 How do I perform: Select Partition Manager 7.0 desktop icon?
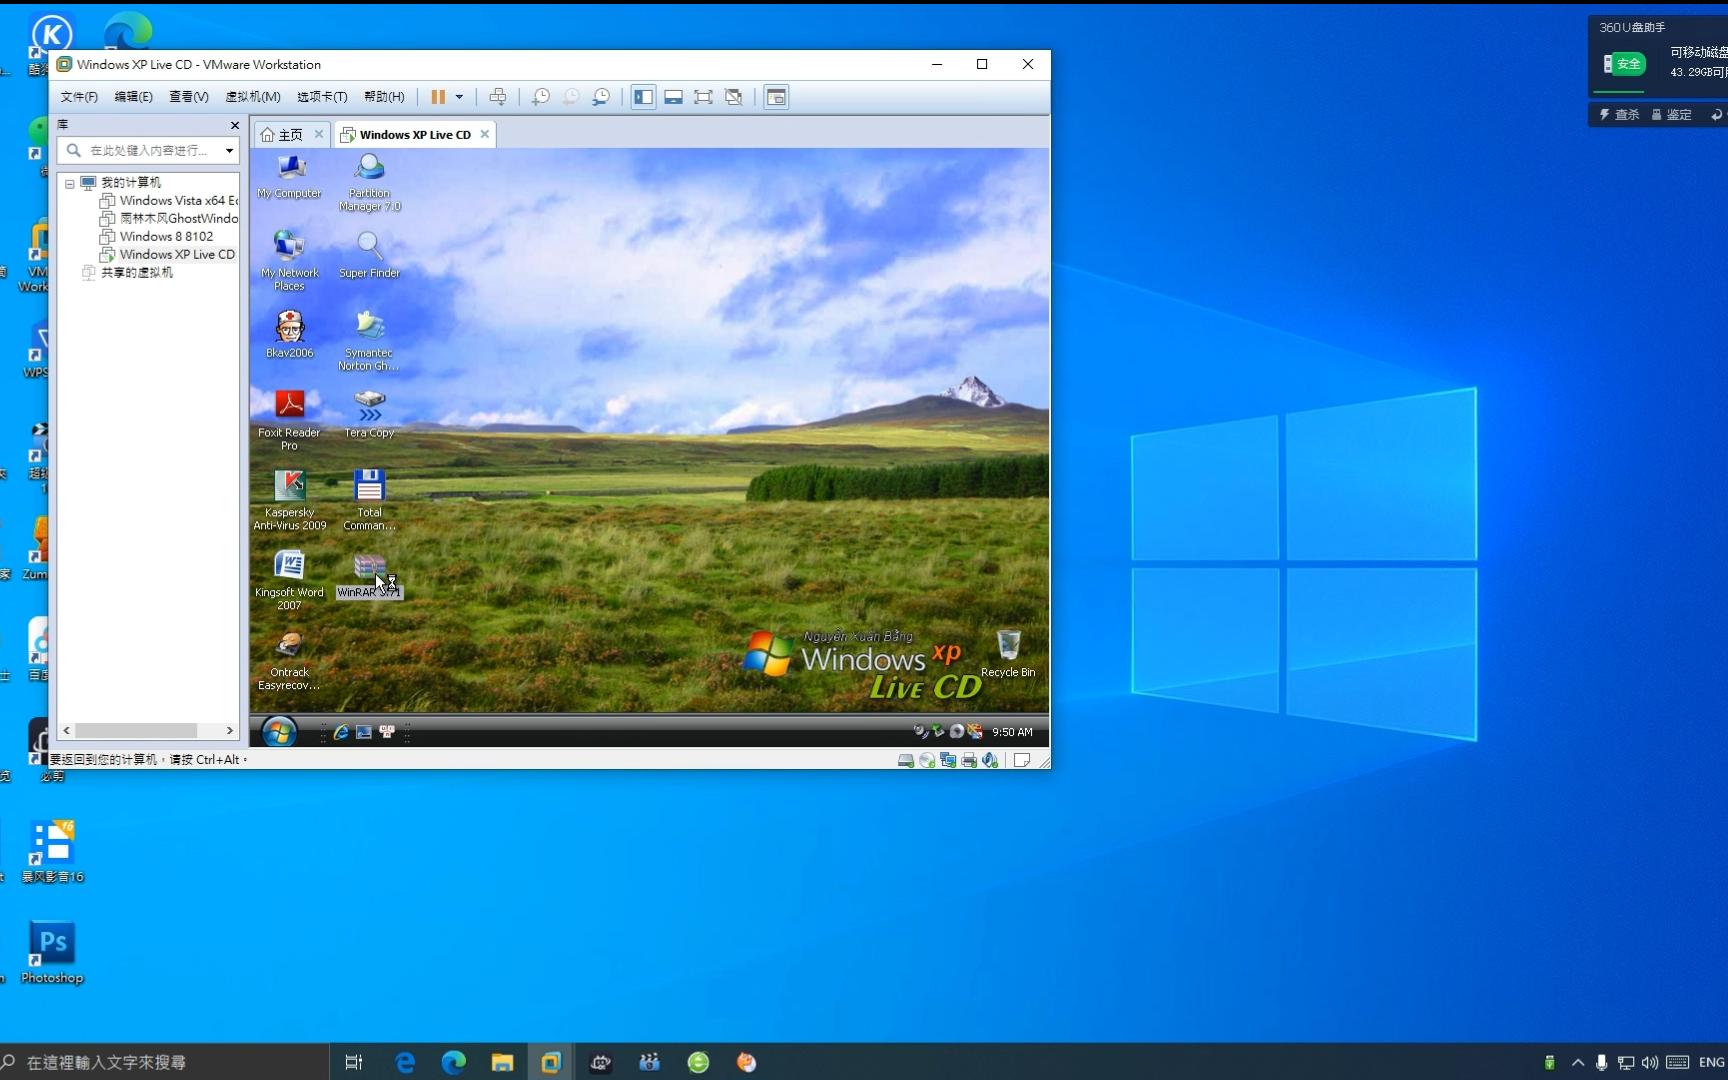coord(369,183)
